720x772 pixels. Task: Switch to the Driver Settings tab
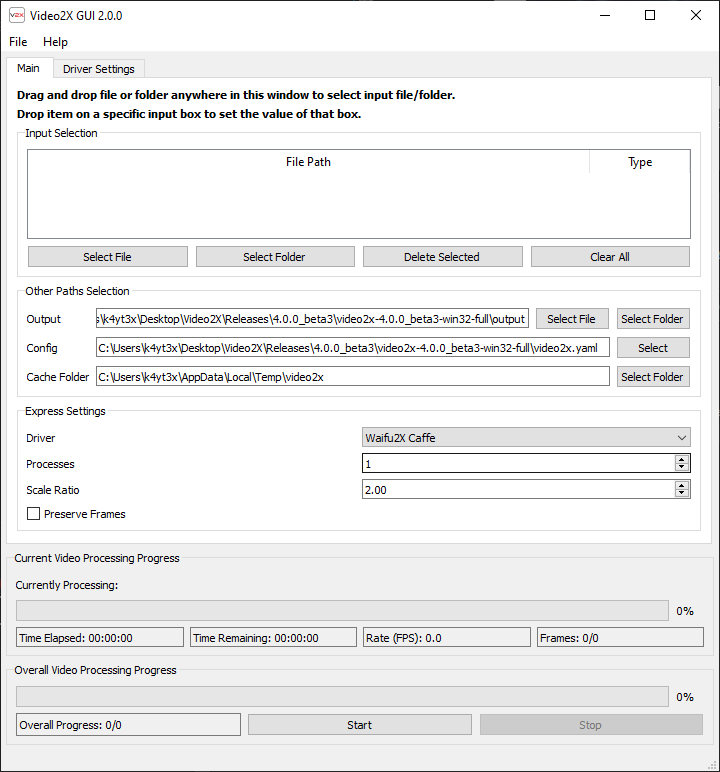98,69
